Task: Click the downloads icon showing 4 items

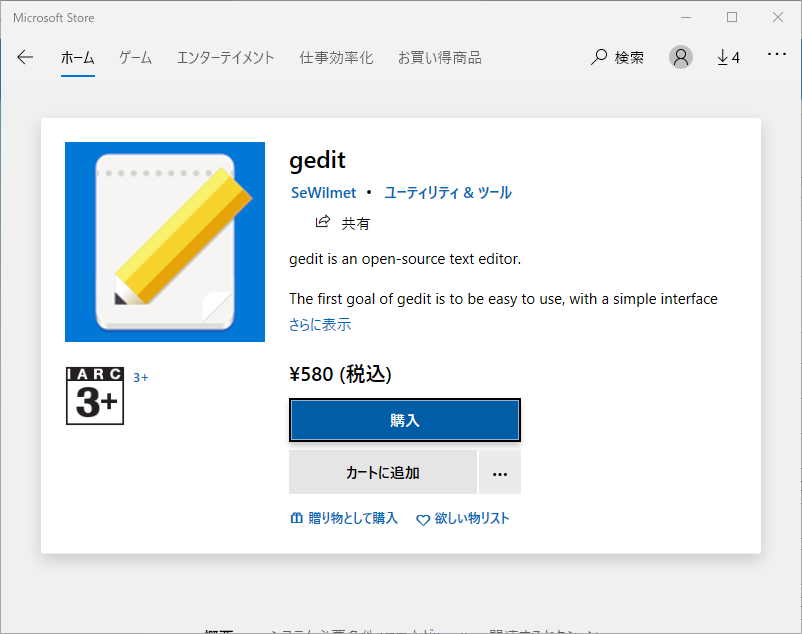Action: point(728,57)
